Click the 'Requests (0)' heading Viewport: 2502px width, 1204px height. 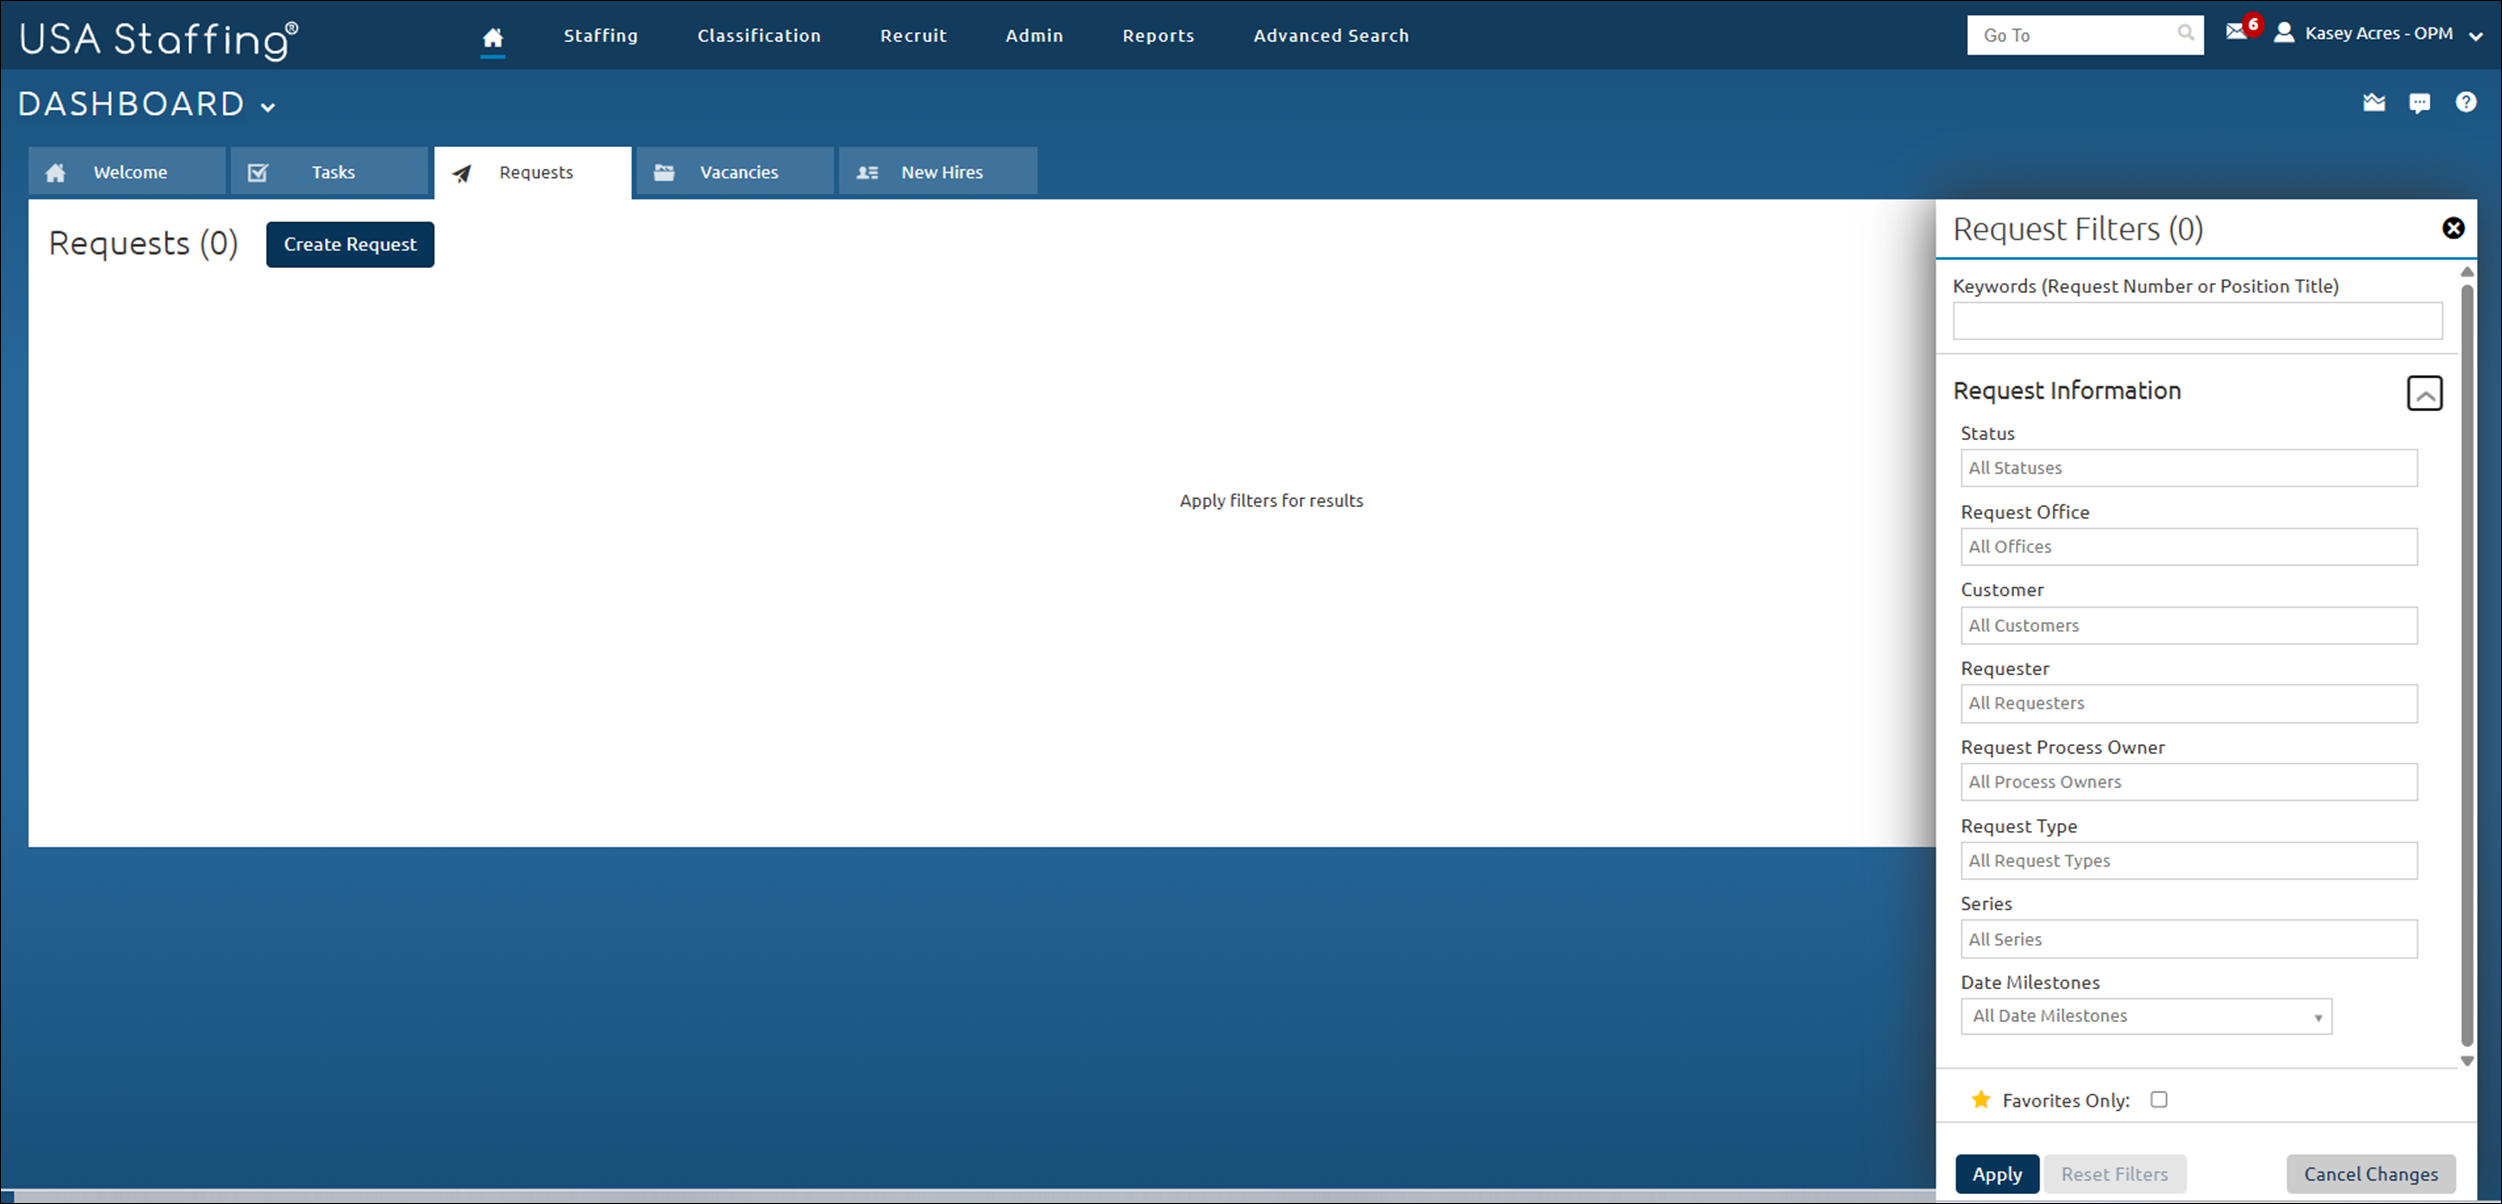[143, 244]
